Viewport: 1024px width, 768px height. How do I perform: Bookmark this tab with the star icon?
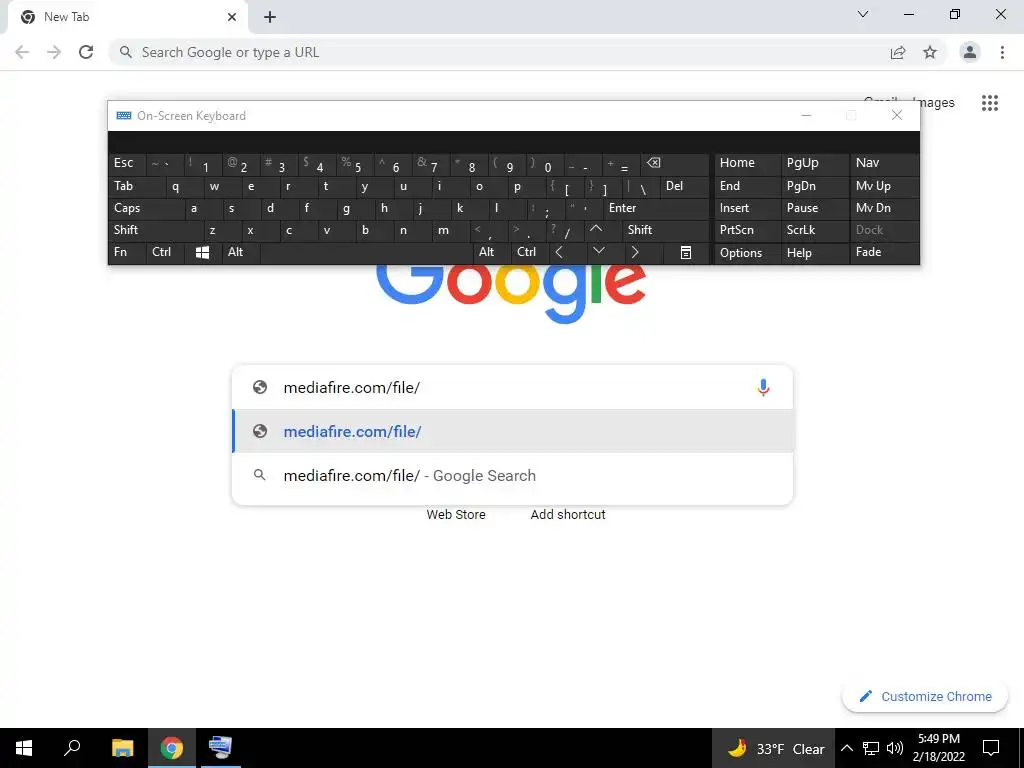(930, 52)
